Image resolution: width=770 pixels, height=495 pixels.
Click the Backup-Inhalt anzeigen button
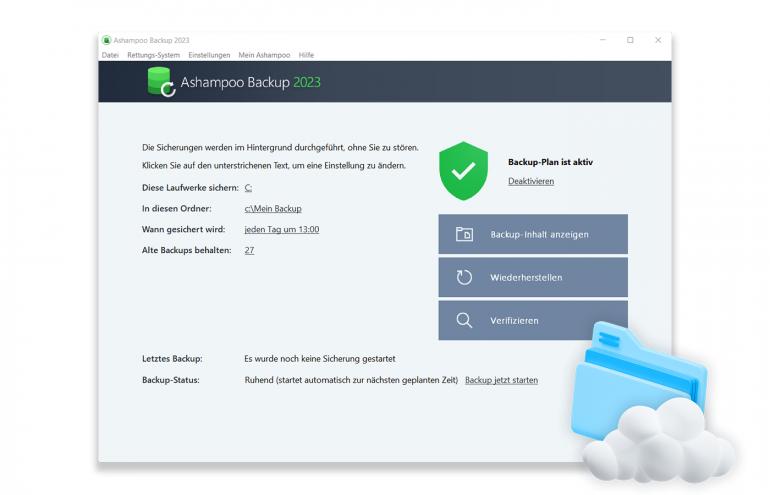coord(533,234)
